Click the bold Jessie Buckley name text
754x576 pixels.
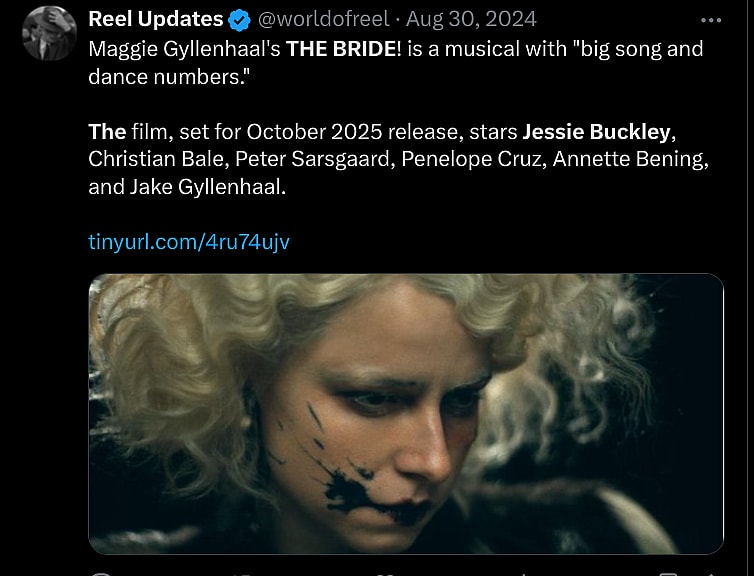(x=596, y=132)
